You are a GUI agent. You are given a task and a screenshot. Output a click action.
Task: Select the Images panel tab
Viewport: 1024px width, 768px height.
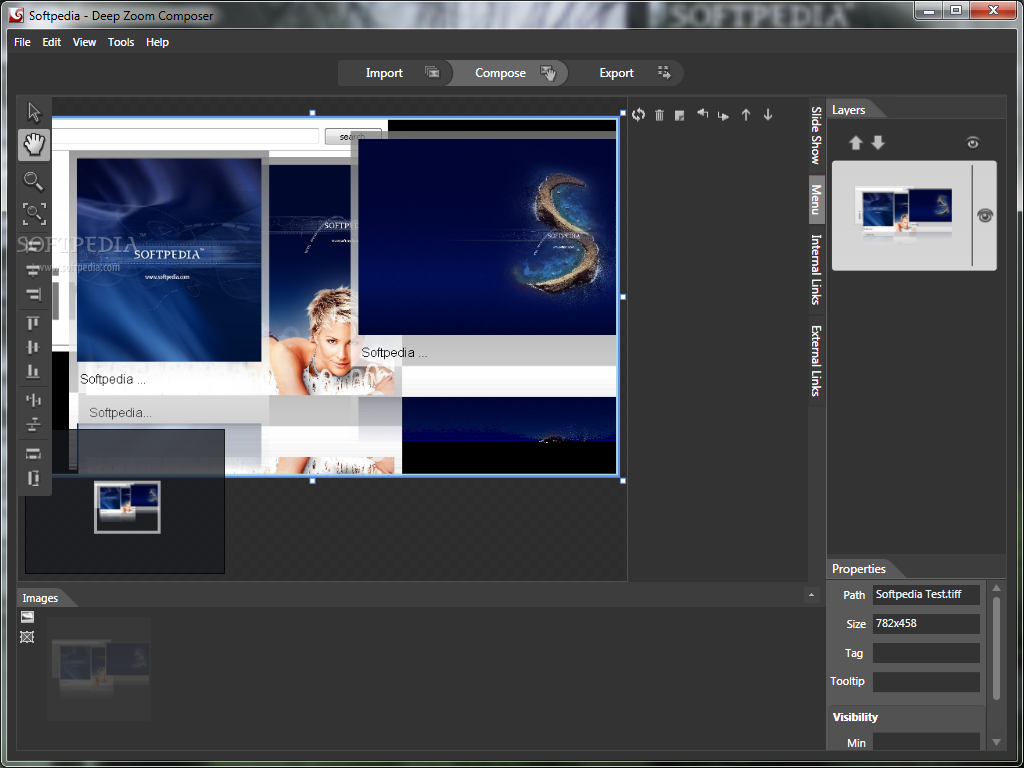[x=40, y=598]
